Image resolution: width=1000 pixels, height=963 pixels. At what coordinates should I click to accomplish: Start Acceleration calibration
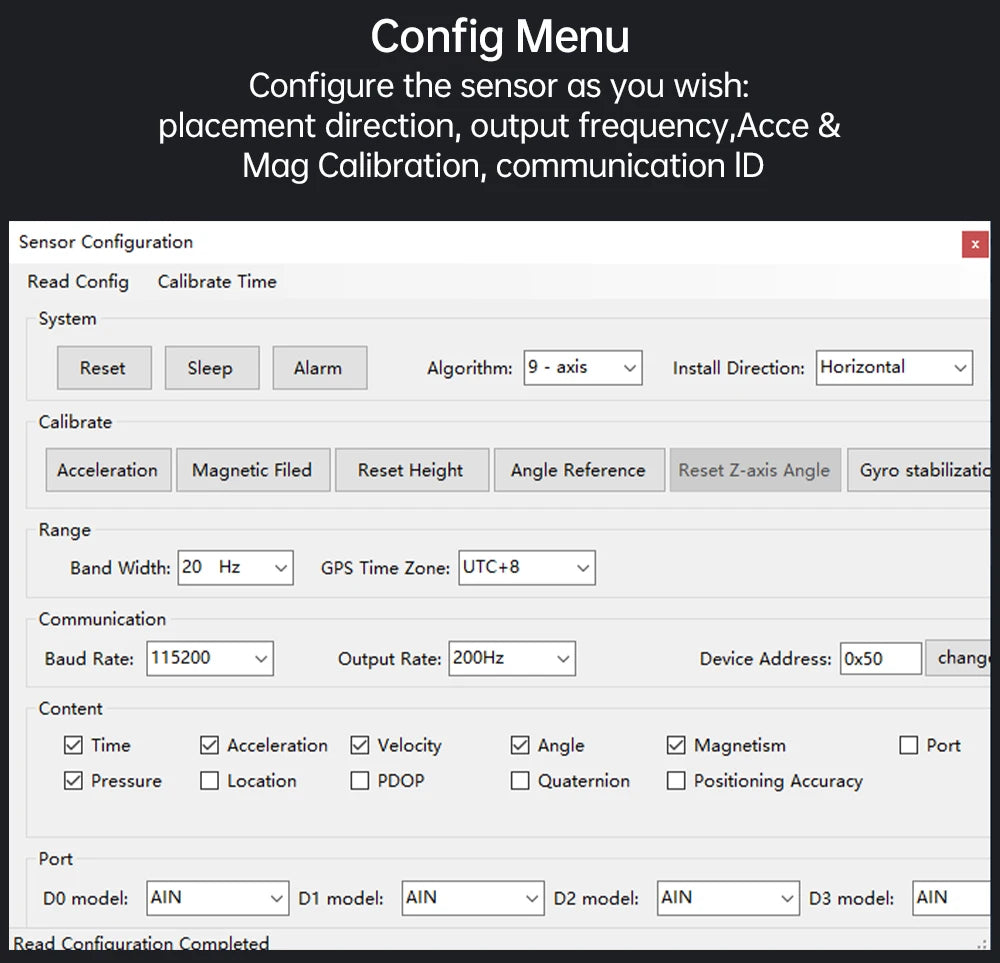(x=108, y=470)
